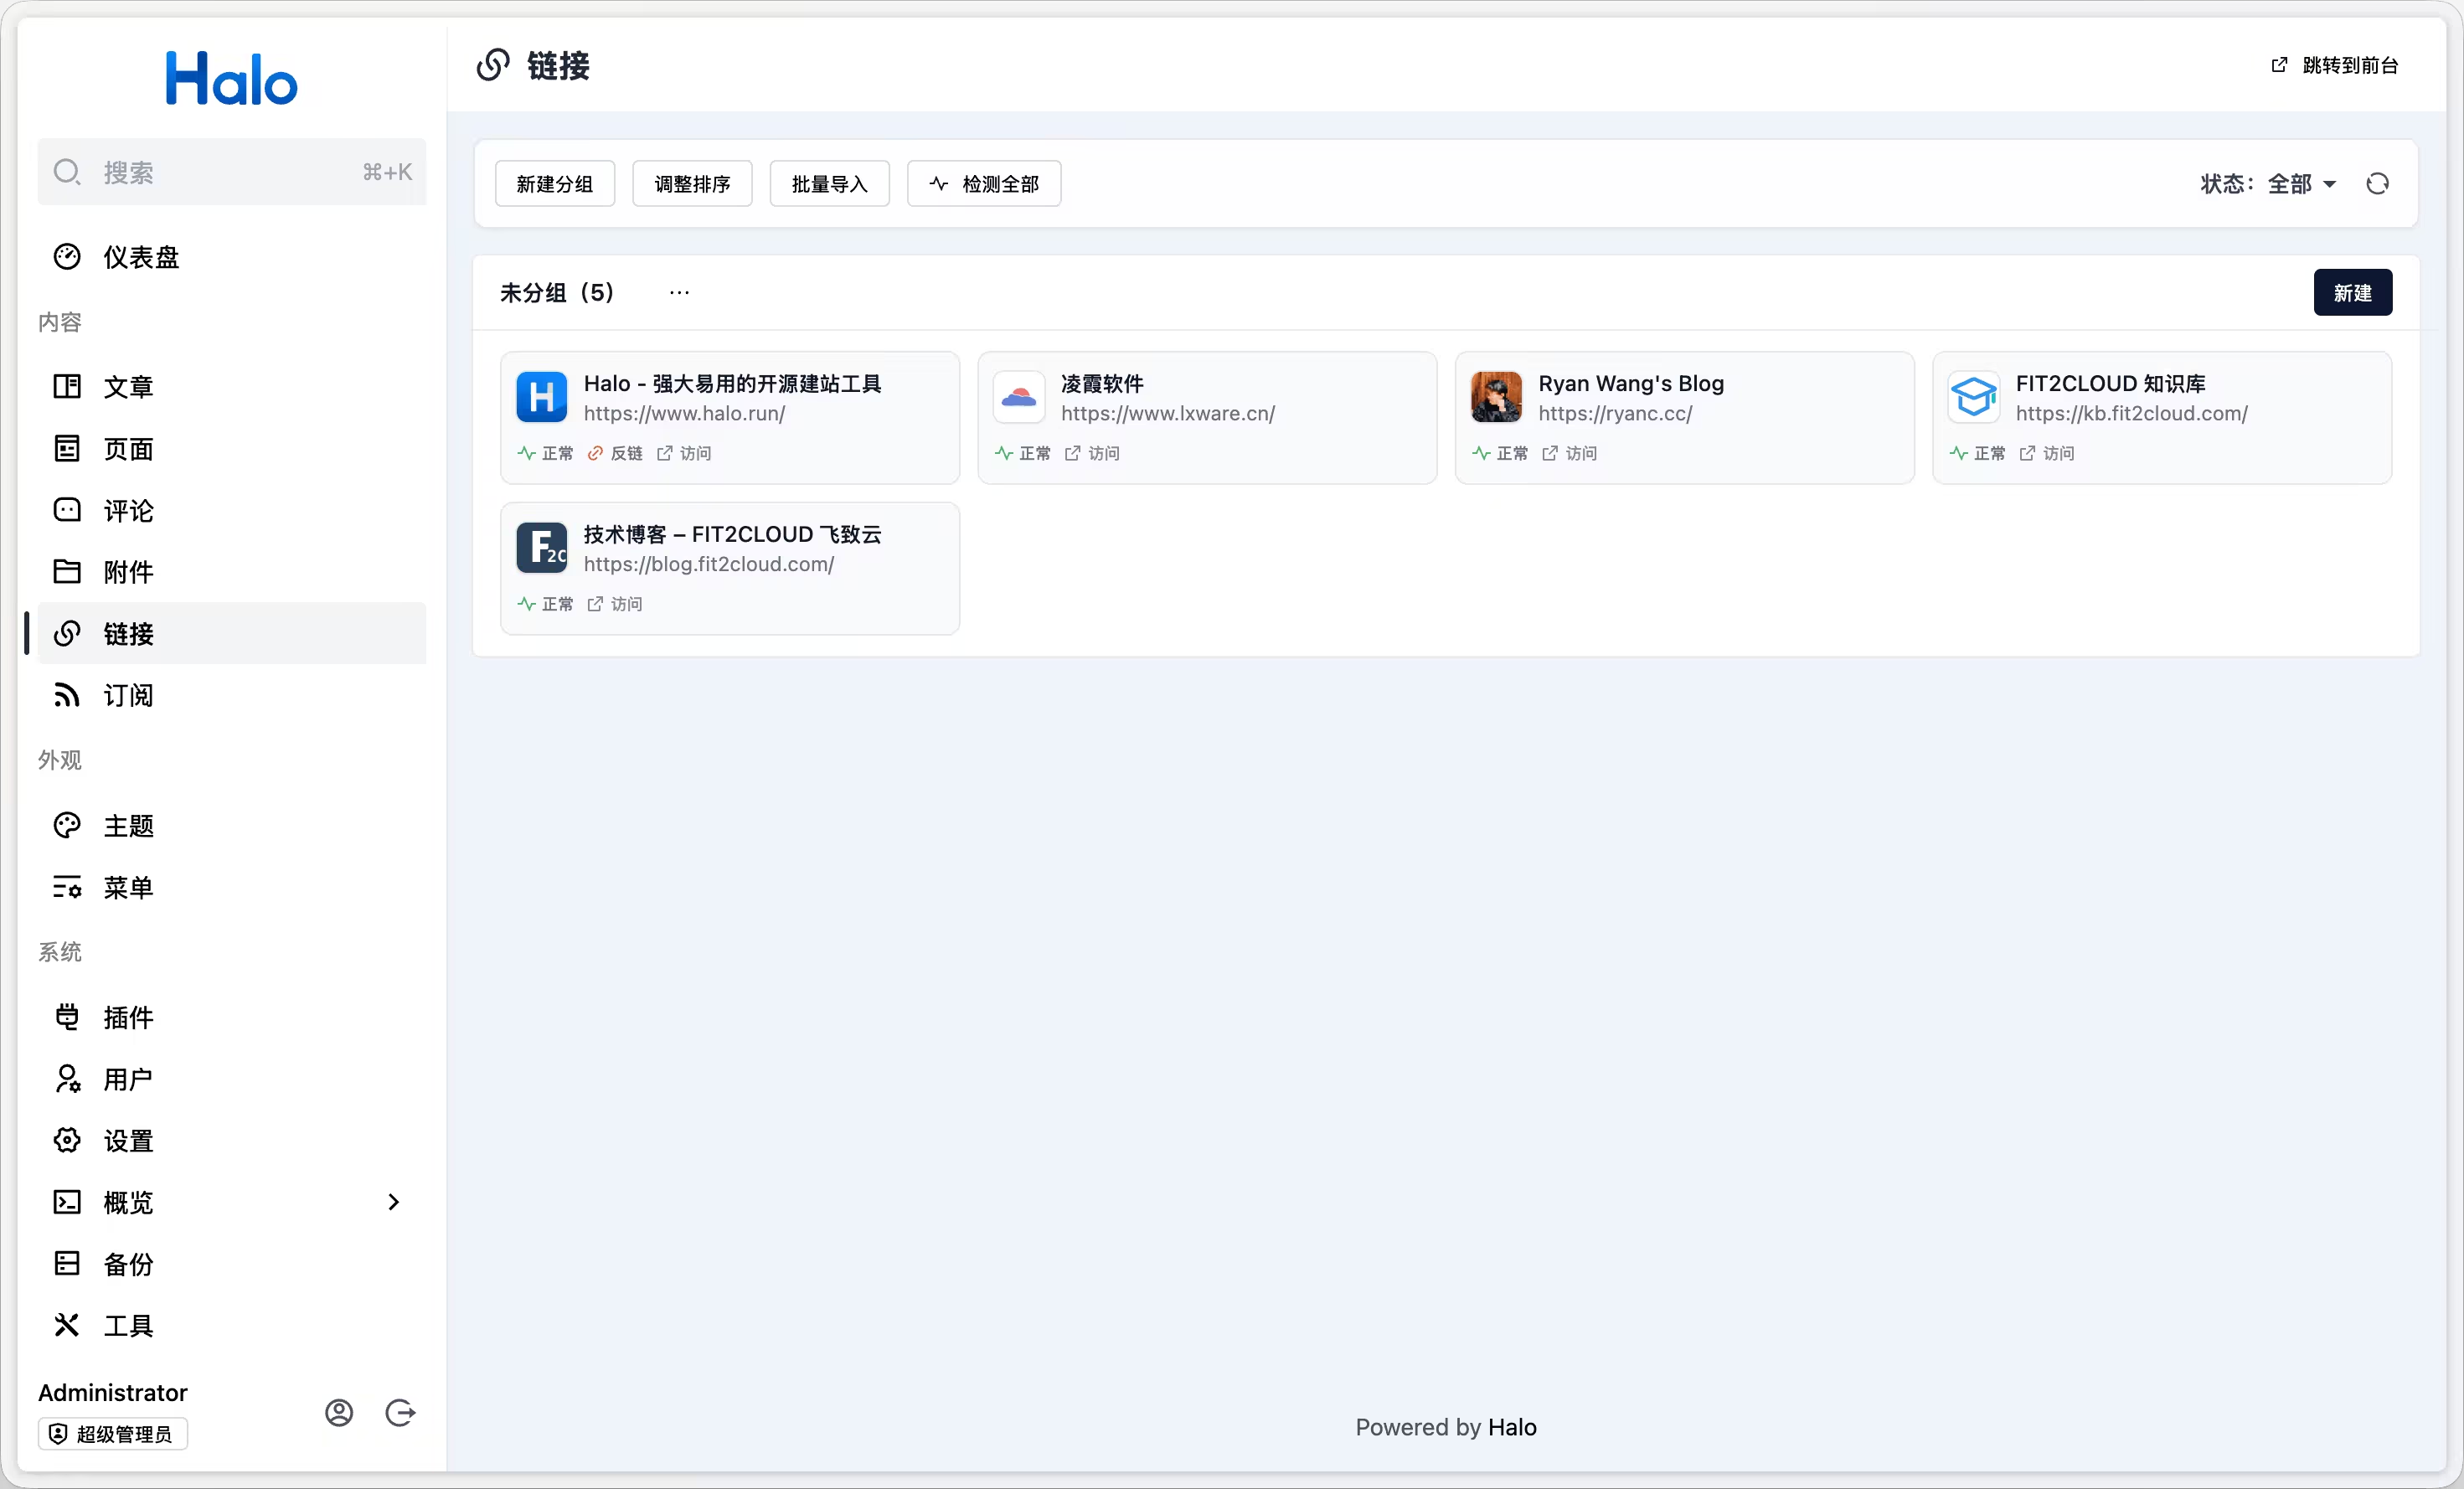
Task: Open 评论 comments menu item
Action: [232, 511]
